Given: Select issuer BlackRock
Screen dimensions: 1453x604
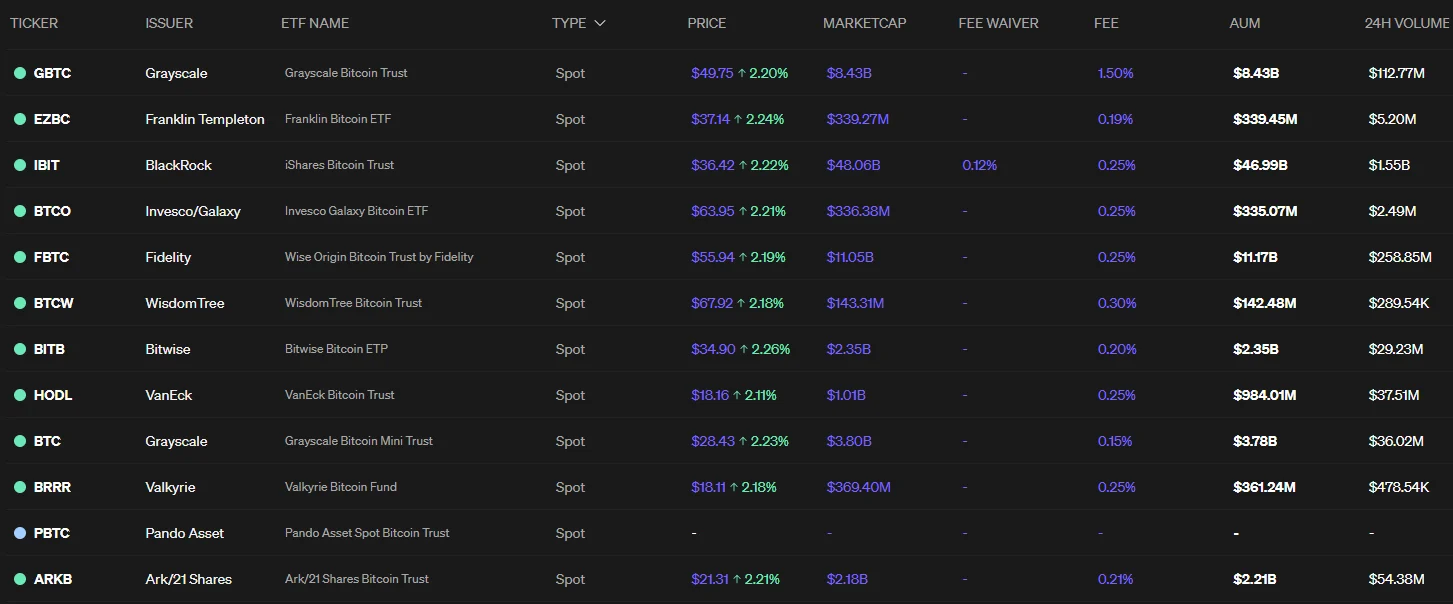Looking at the screenshot, I should [x=178, y=165].
